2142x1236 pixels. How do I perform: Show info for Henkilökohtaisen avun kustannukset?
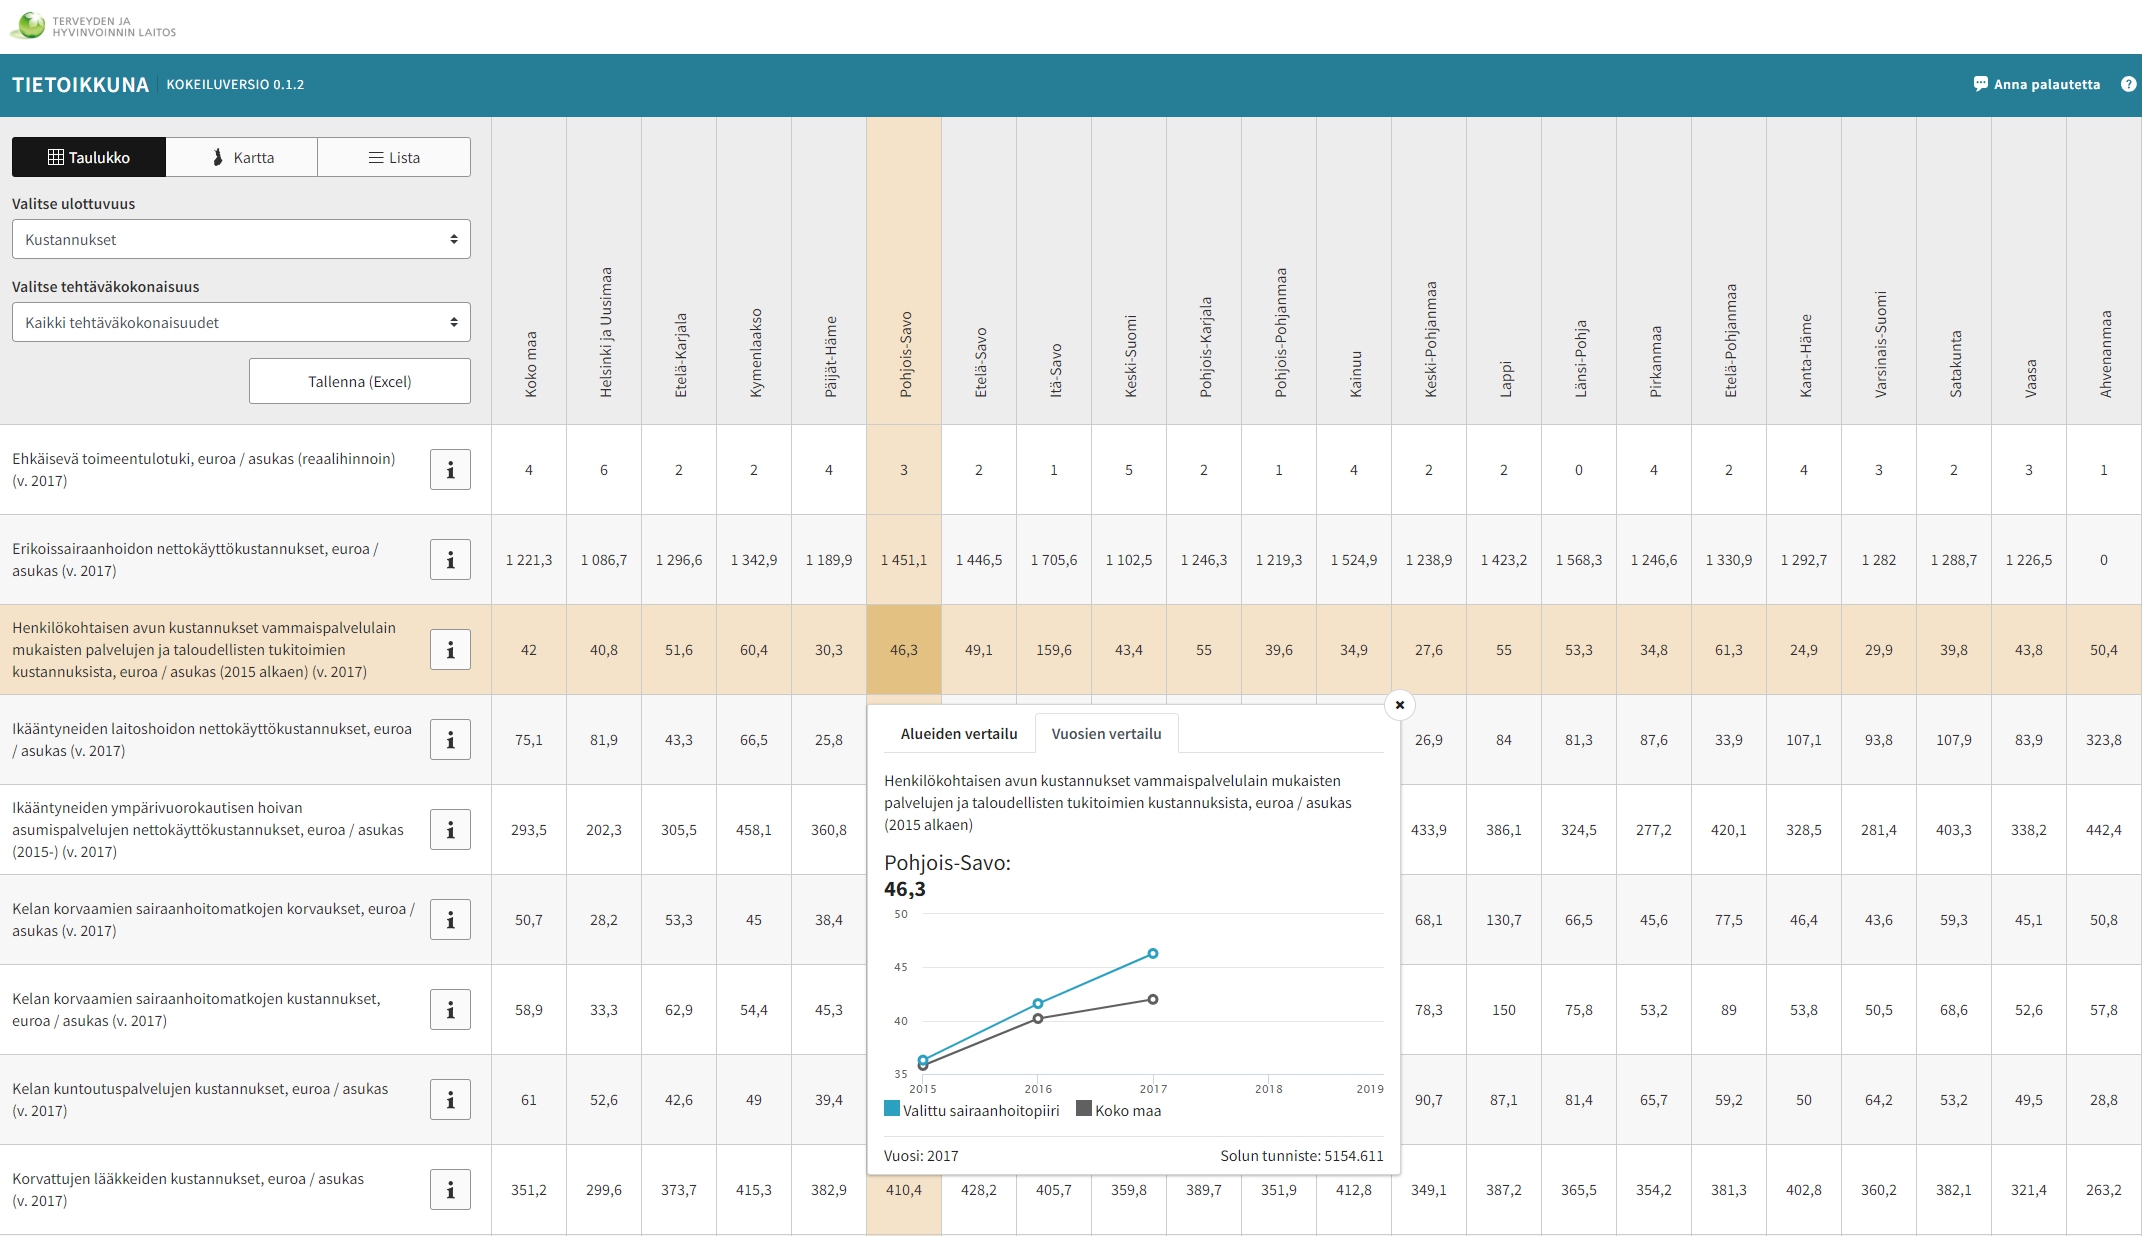point(450,650)
